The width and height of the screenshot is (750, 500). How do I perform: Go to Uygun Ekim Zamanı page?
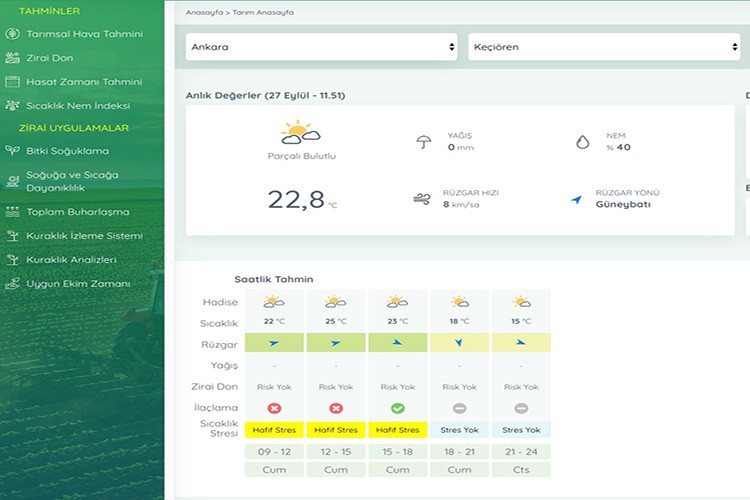click(78, 284)
